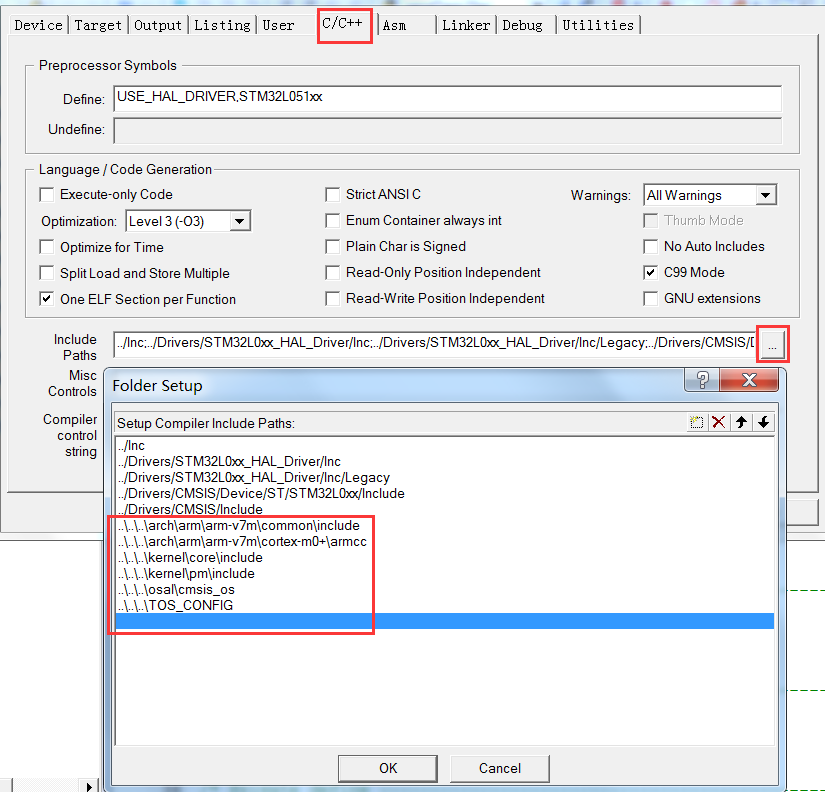Select the cortex-m0+\armcc path
This screenshot has height=792, width=825.
click(445, 542)
